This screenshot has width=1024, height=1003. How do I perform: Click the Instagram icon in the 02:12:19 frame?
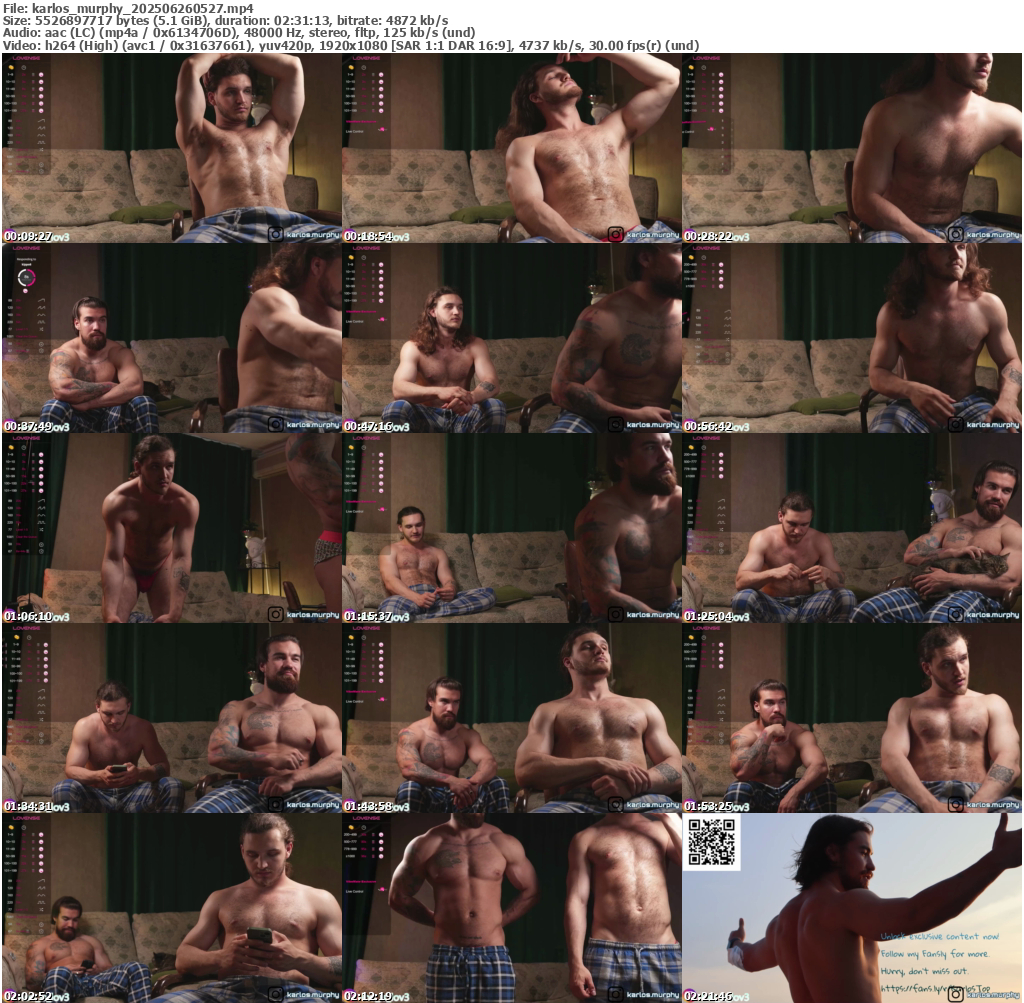(615, 995)
